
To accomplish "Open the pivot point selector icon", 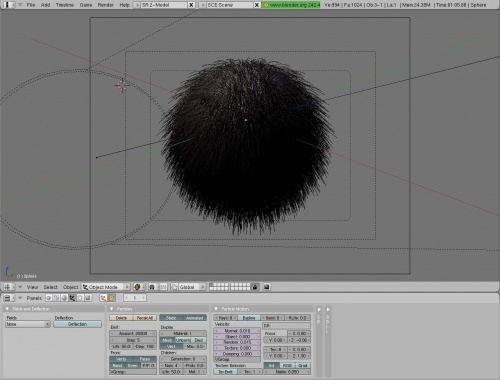I will point(153,287).
